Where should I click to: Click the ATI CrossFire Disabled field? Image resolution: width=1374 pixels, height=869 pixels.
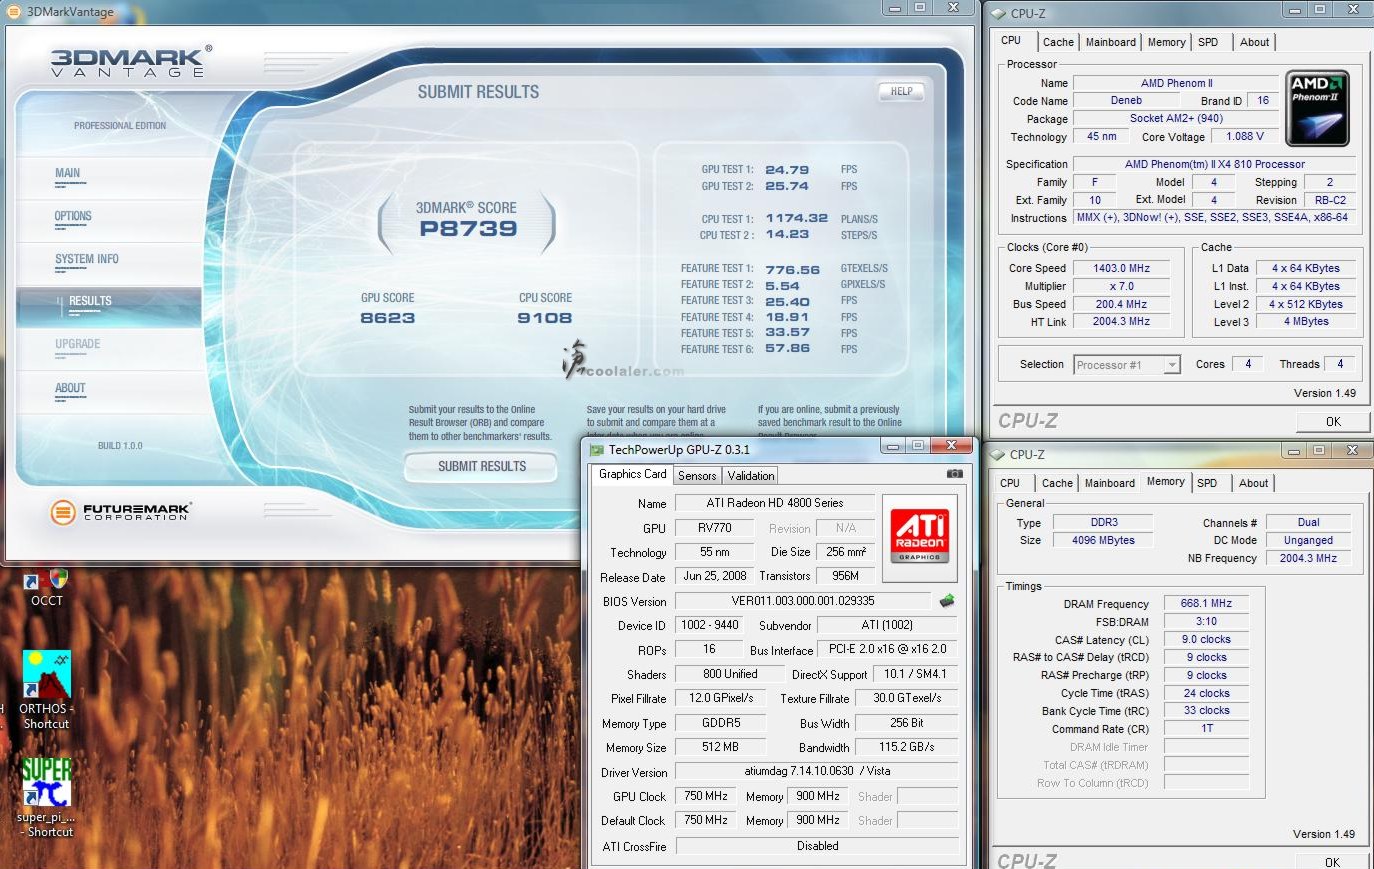point(817,846)
